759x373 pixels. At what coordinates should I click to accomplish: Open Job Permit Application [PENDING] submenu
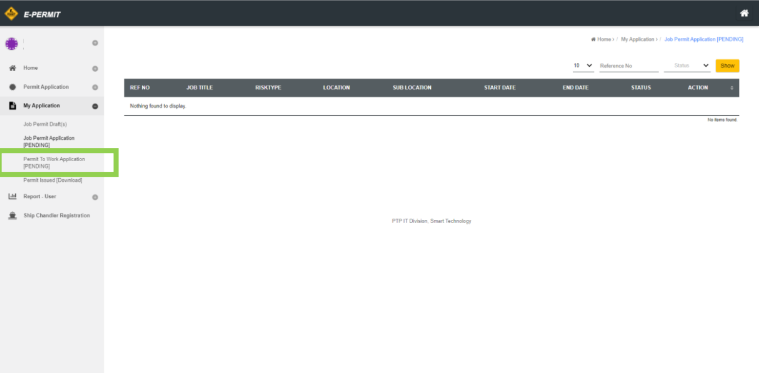(x=49, y=141)
